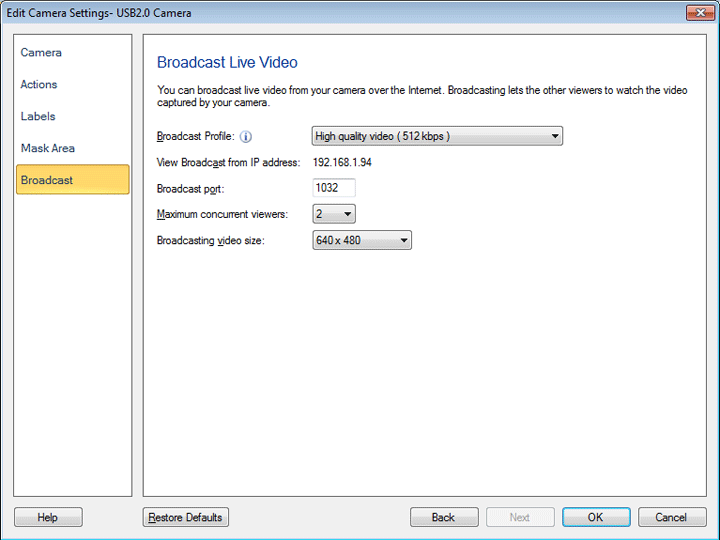Go back with the Back button

click(x=444, y=518)
